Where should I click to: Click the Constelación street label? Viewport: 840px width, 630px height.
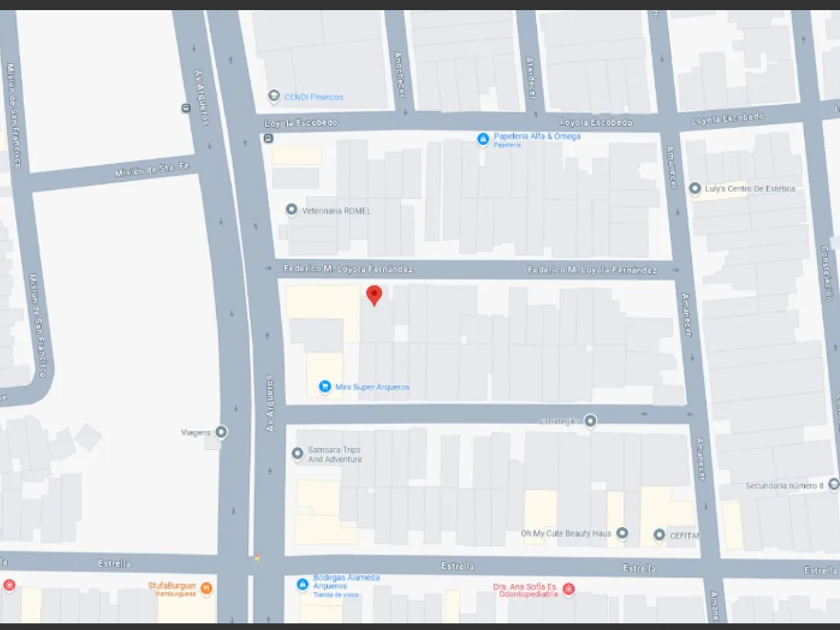click(827, 273)
